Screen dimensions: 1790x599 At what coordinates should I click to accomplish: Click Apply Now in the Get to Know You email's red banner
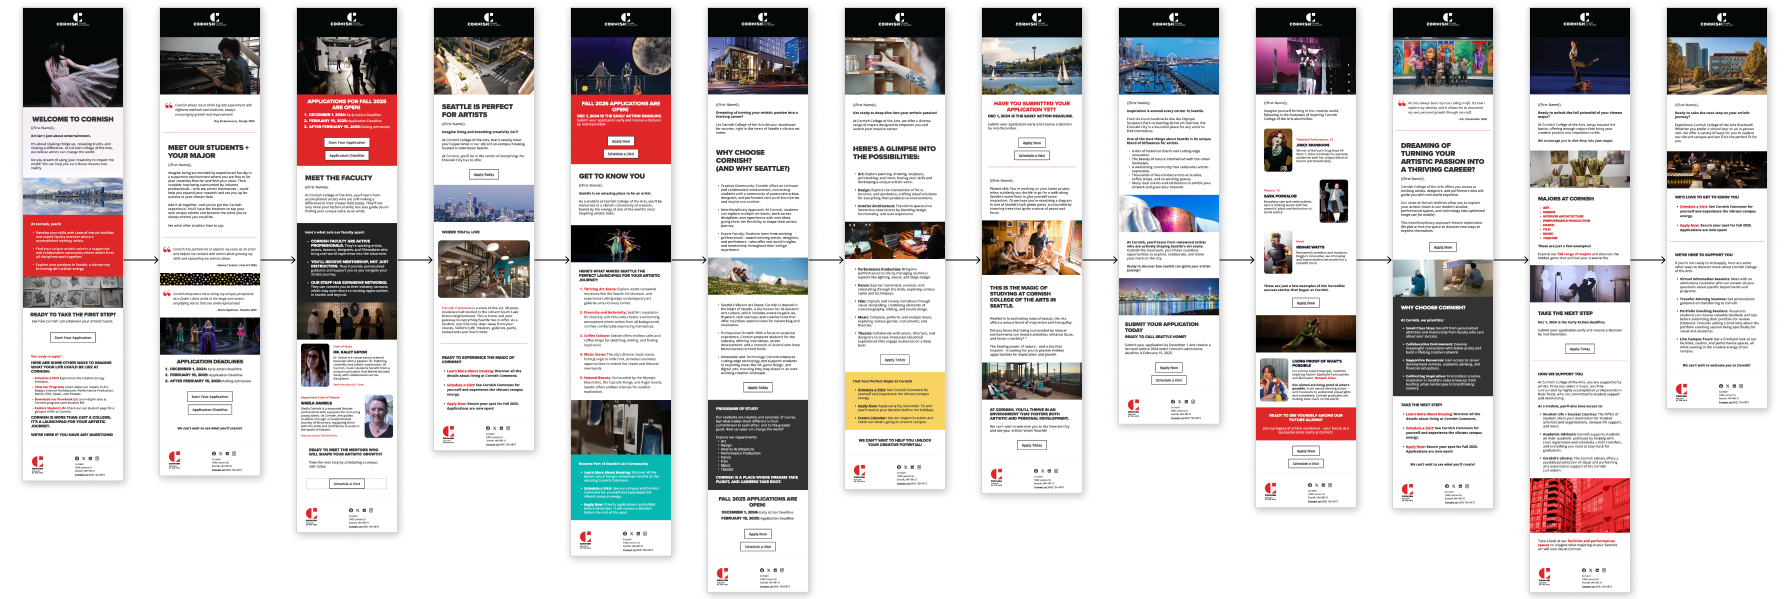click(621, 141)
